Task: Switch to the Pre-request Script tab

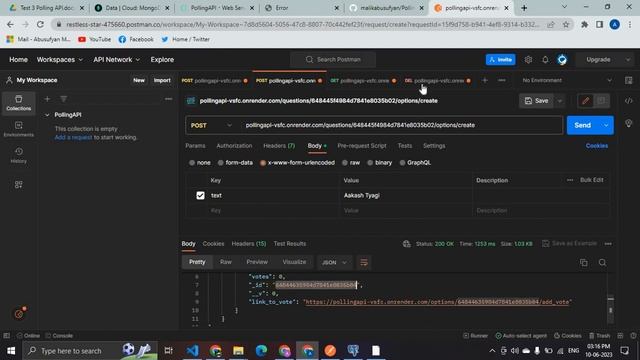Action: [362, 146]
